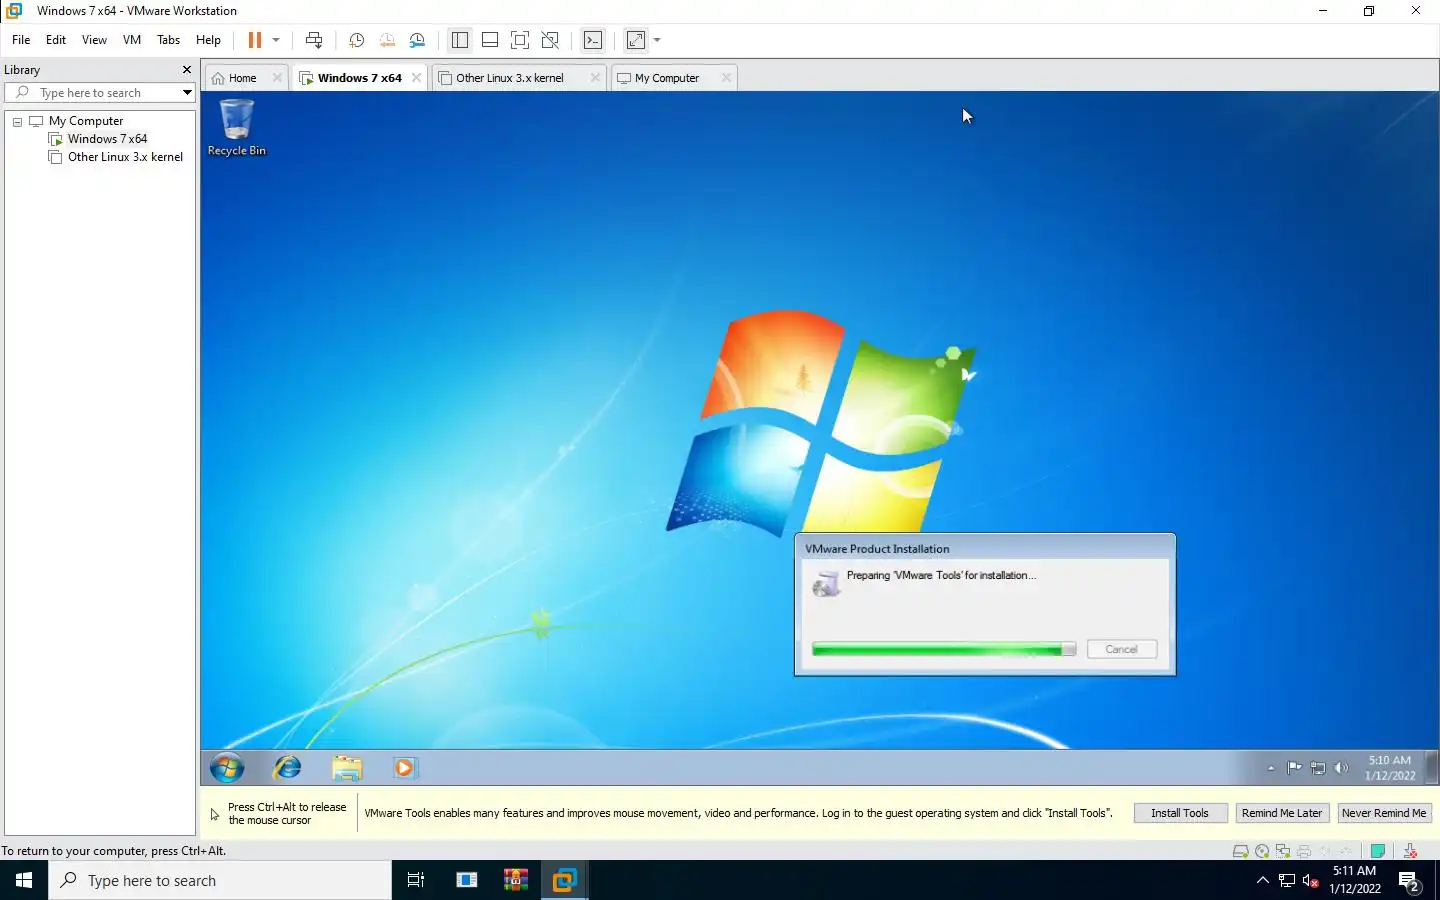Open the Library search filter dropdown
Image resolution: width=1440 pixels, height=900 pixels.
pyautogui.click(x=187, y=93)
